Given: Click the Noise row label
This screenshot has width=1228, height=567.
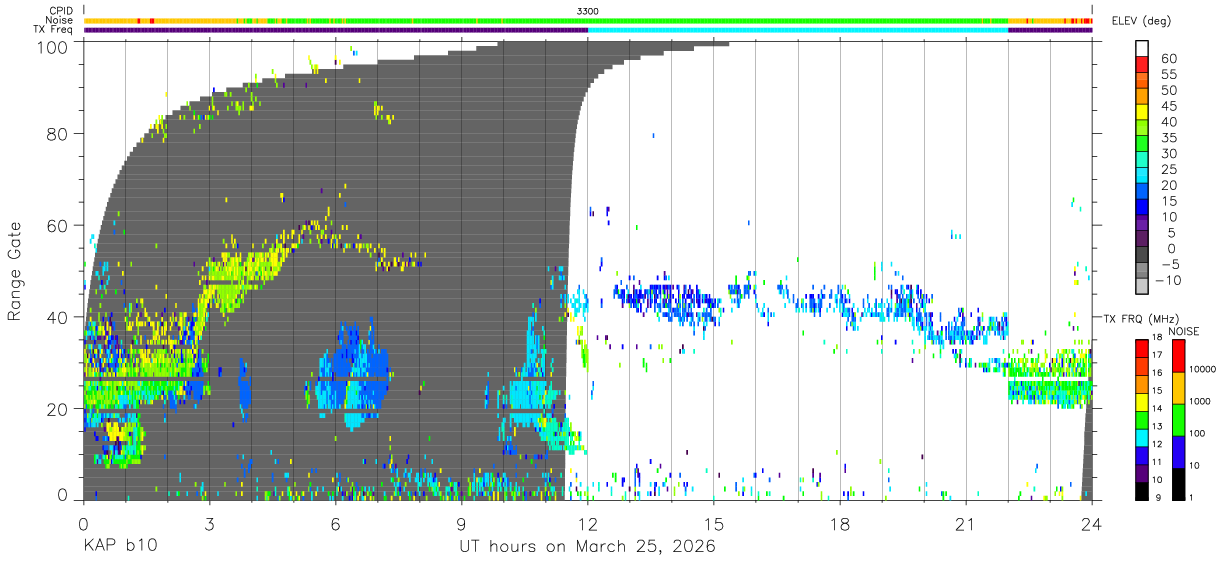Looking at the screenshot, I should (60, 20).
